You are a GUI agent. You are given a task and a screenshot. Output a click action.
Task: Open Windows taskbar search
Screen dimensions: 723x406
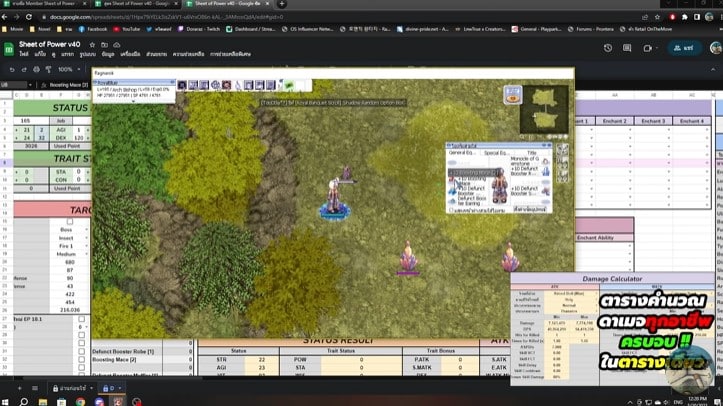[24, 402]
